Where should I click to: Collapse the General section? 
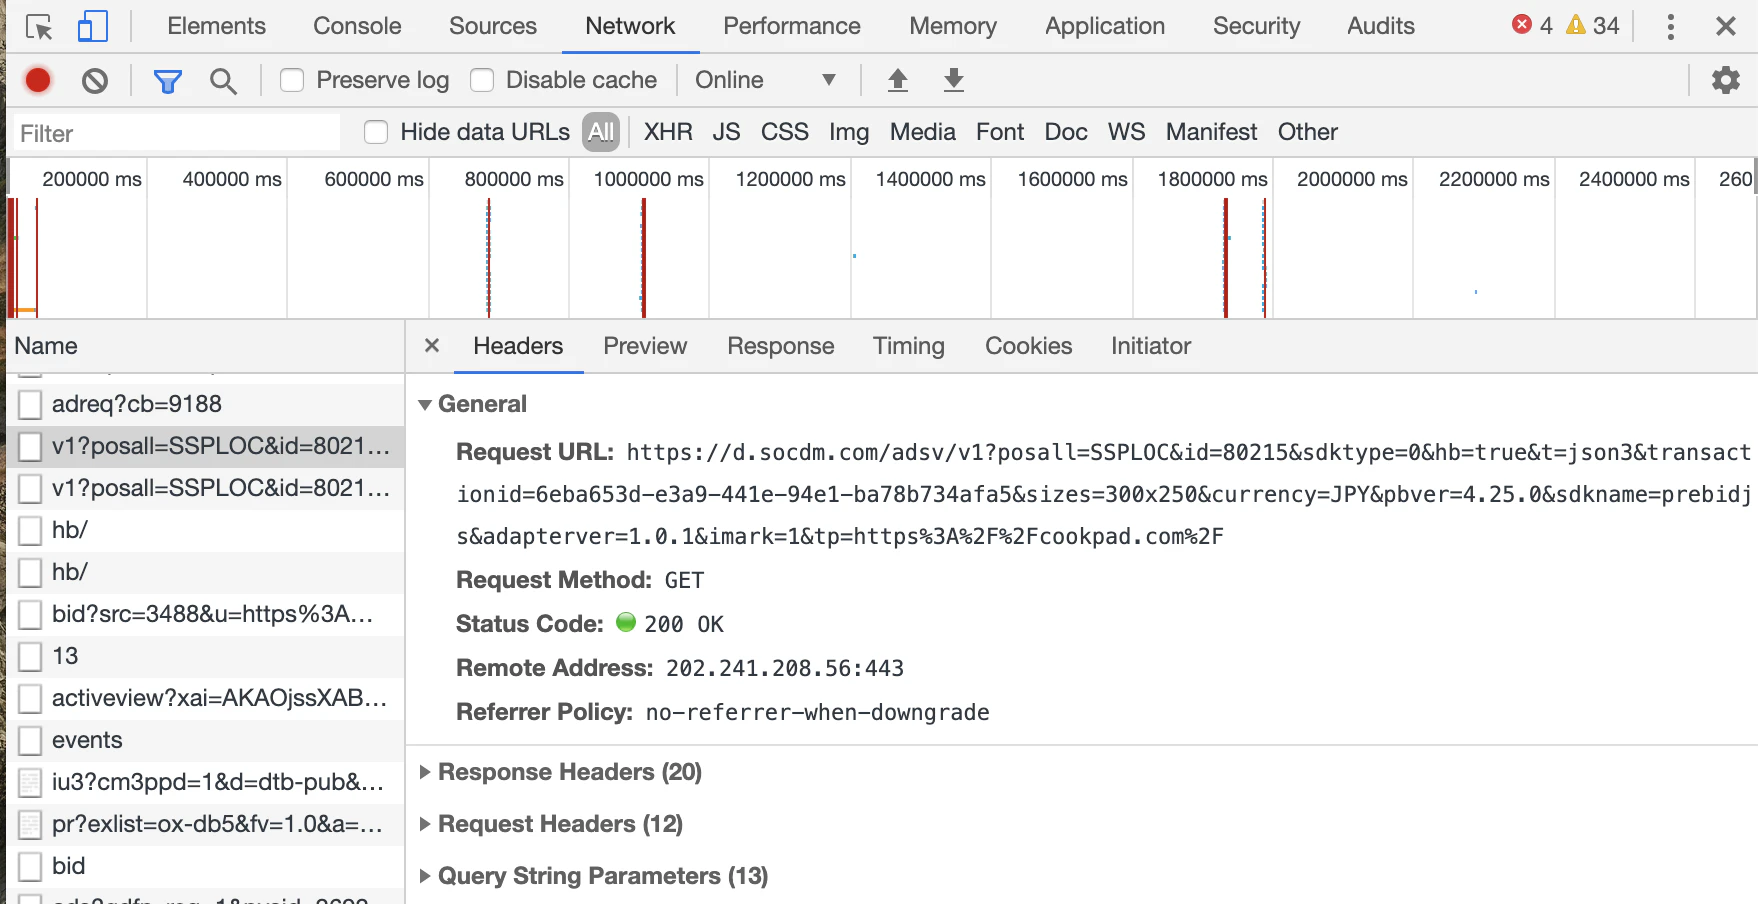pos(425,405)
